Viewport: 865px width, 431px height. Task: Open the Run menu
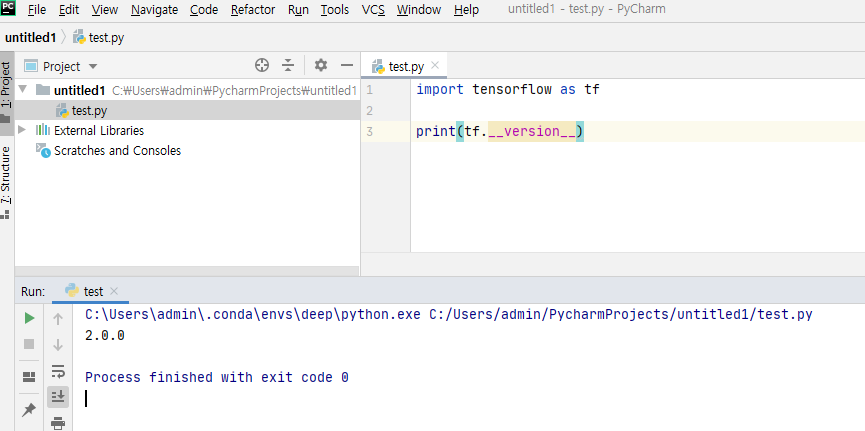[x=298, y=9]
